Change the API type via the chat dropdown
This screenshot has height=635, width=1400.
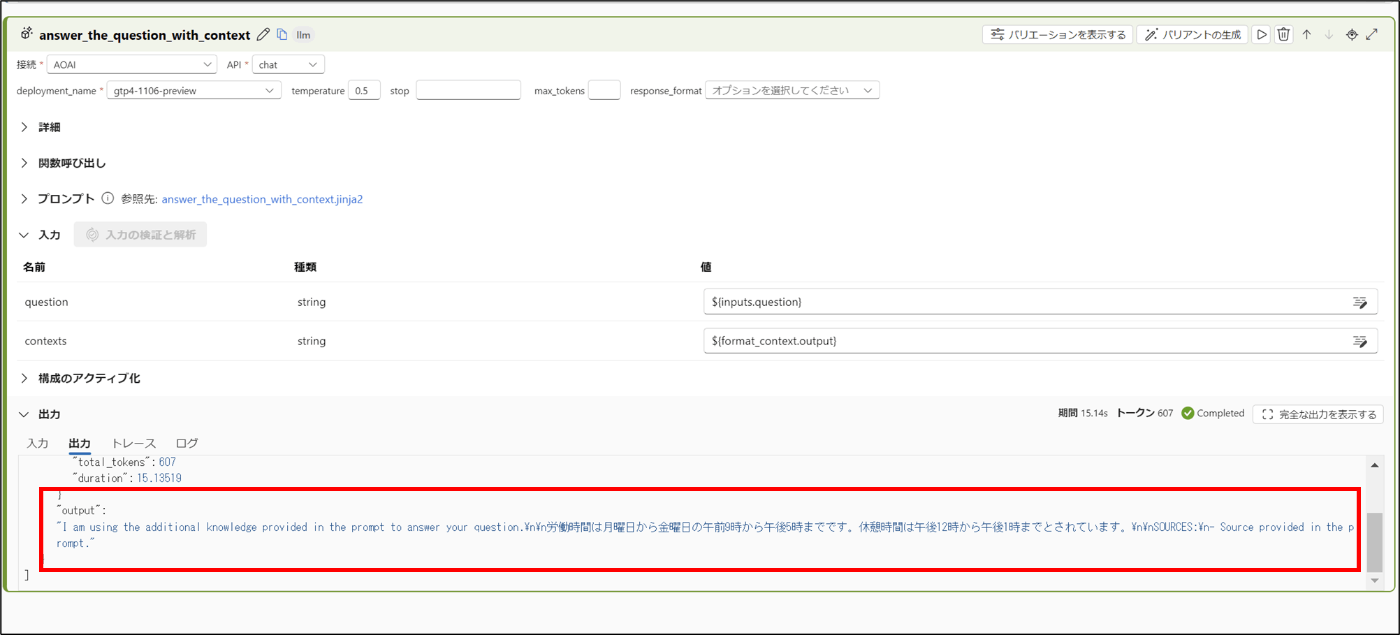pos(288,63)
